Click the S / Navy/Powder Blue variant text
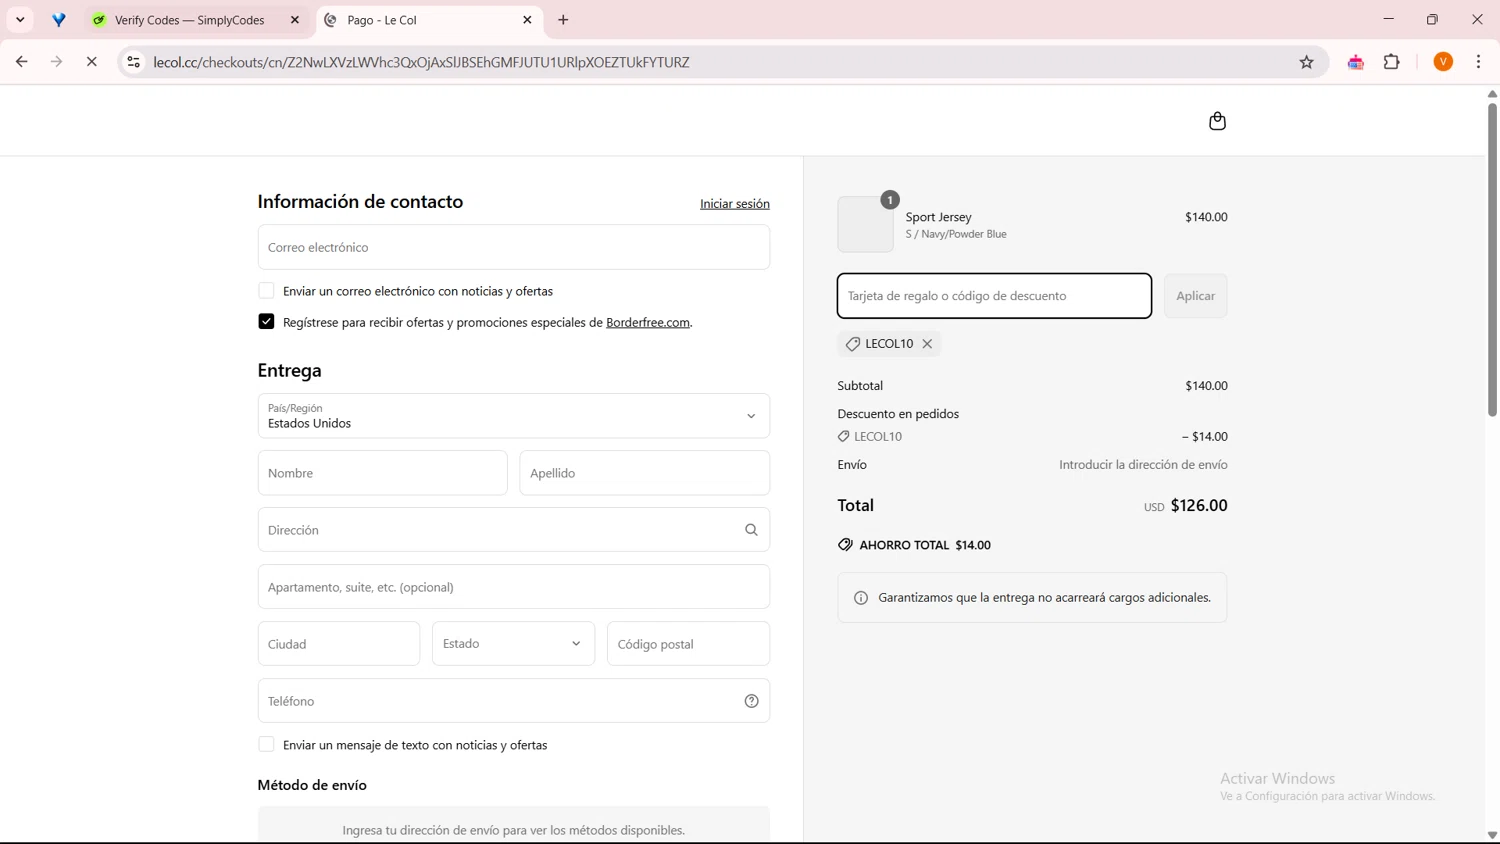Screen dimensions: 1500x844 pyautogui.click(x=956, y=234)
